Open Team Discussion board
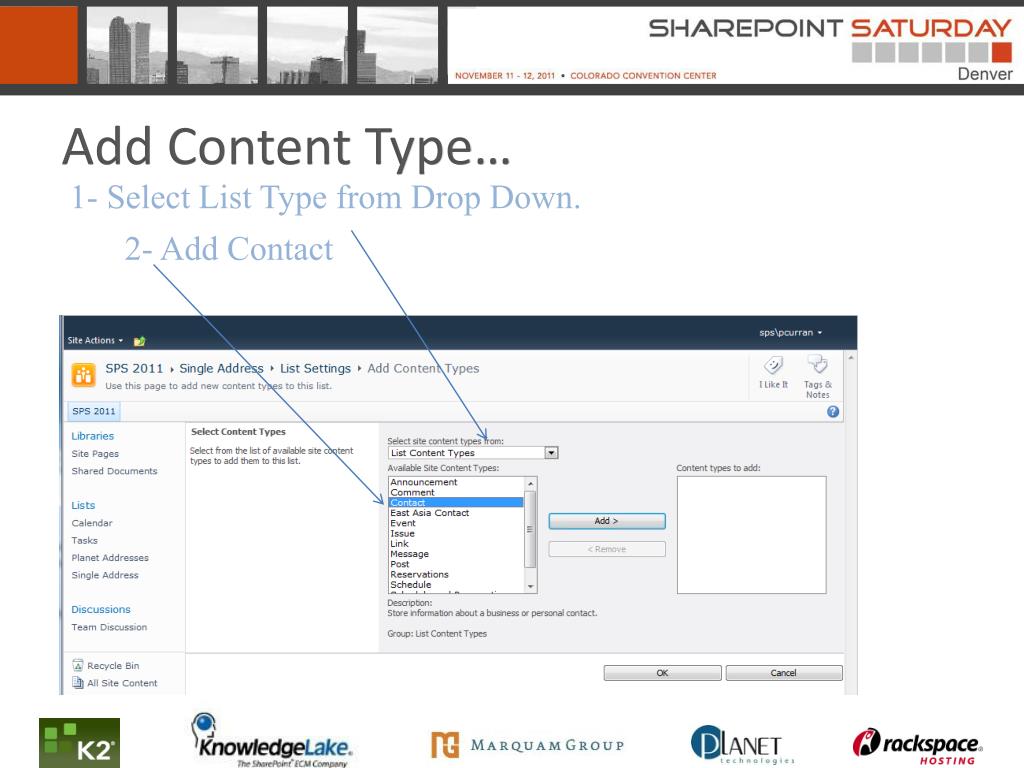 click(x=109, y=627)
